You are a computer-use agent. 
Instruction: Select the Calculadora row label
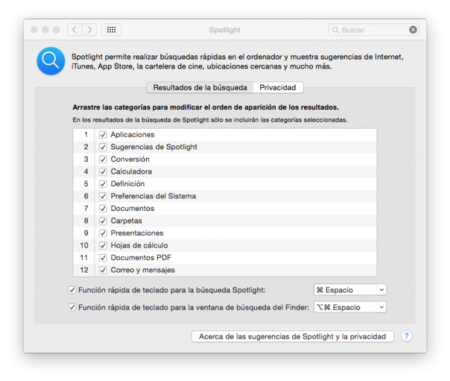pos(131,172)
